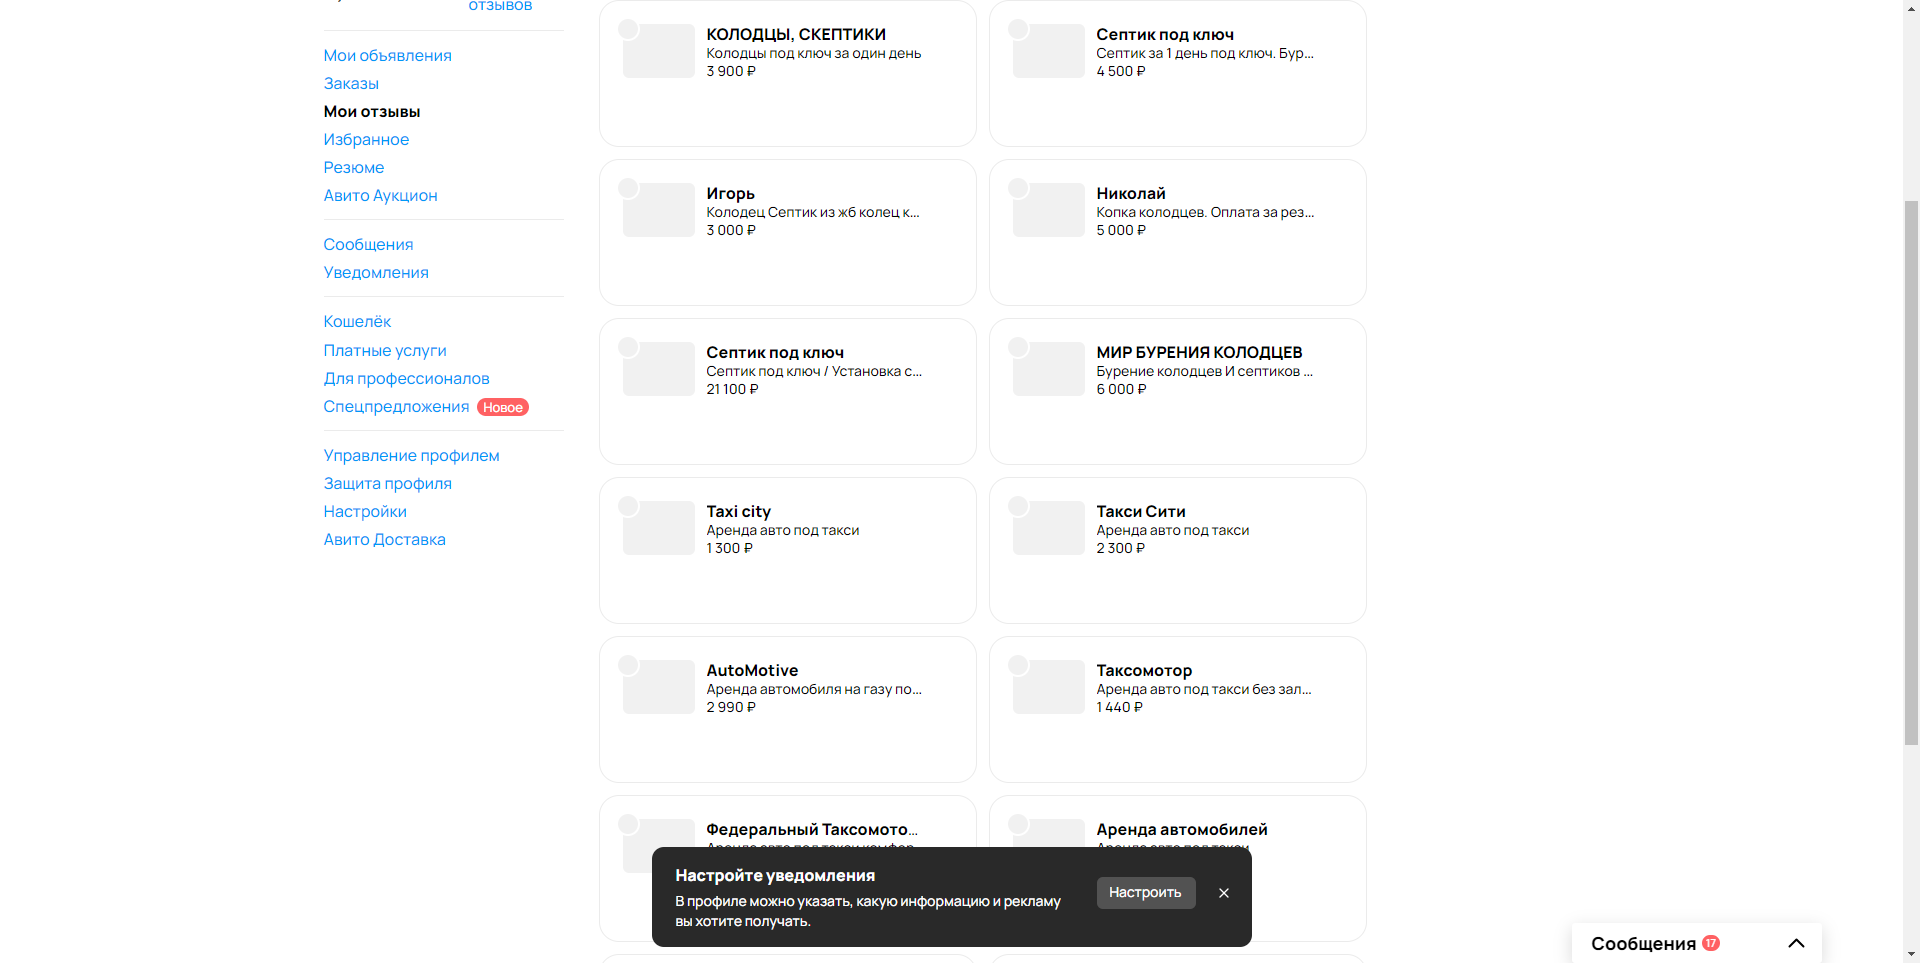Viewport: 1920px width, 963px height.
Task: Click the Септик под ключ title priced 4 500 ₽
Action: point(1165,35)
